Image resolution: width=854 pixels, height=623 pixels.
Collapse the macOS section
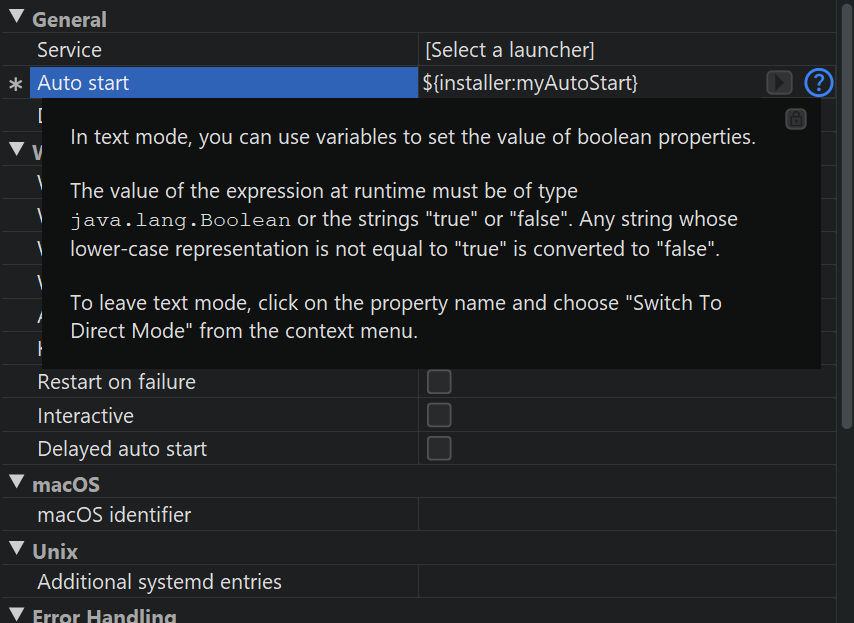(x=17, y=483)
